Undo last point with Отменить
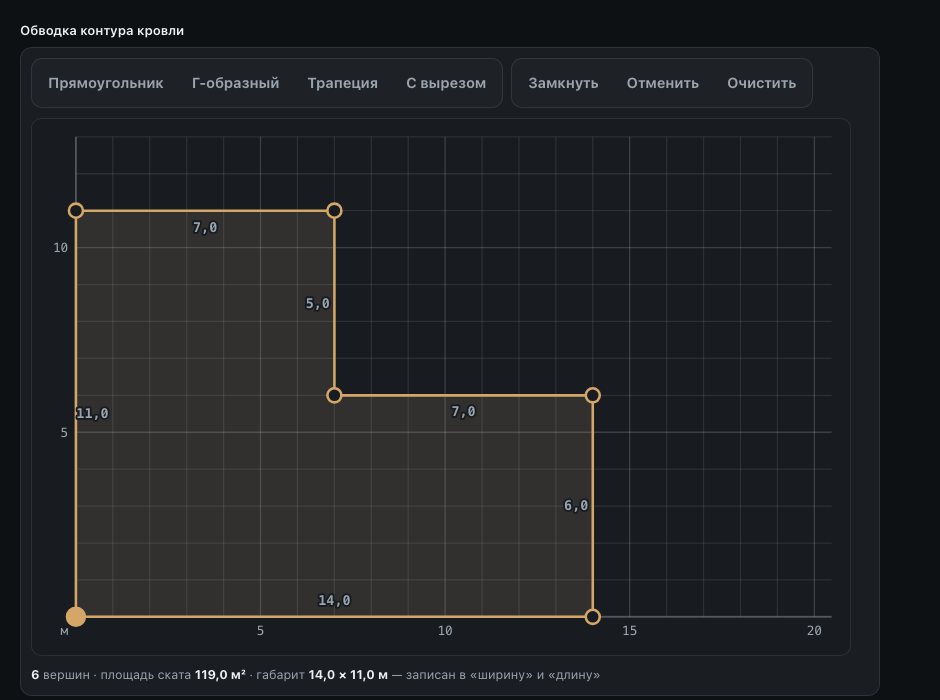 click(662, 83)
